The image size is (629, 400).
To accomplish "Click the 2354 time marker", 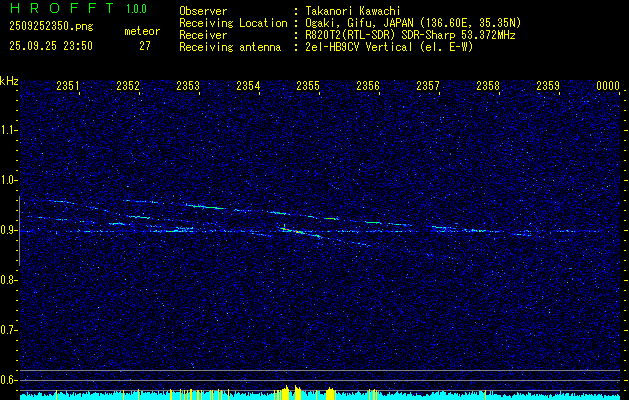I will point(248,85).
